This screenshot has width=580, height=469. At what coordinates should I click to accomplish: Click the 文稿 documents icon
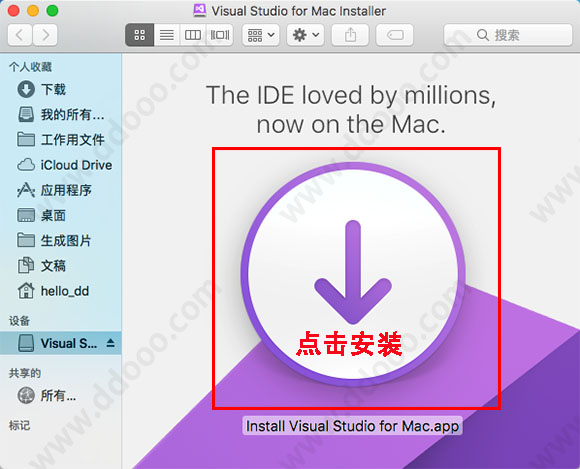26,266
